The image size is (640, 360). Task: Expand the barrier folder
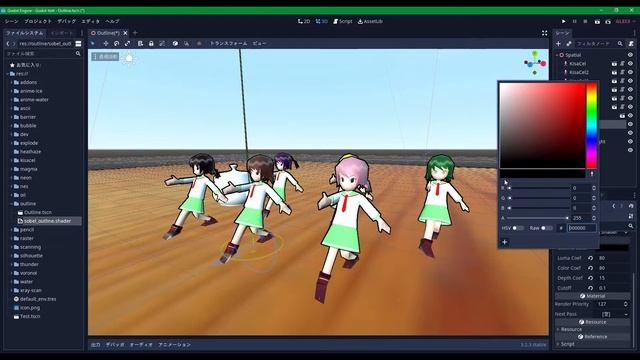[x=11, y=117]
